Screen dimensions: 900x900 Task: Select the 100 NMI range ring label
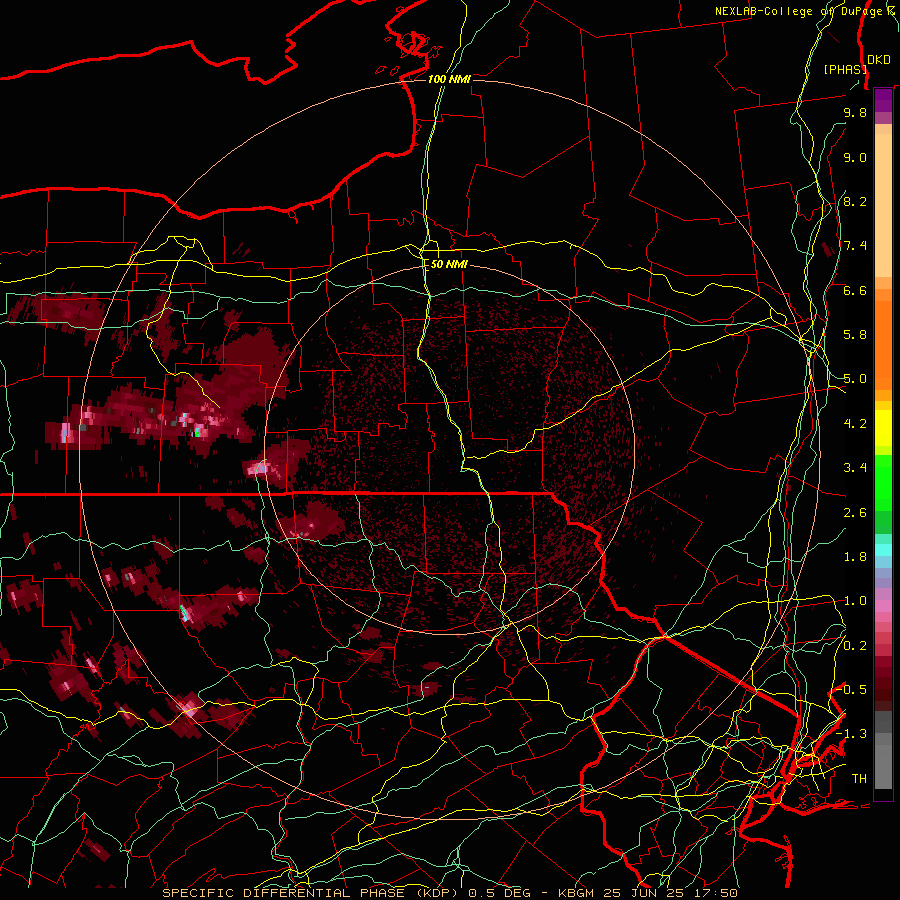point(449,79)
